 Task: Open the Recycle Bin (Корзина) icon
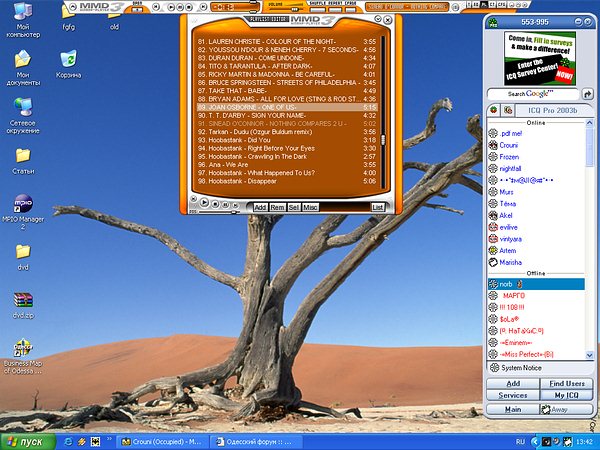tap(69, 60)
